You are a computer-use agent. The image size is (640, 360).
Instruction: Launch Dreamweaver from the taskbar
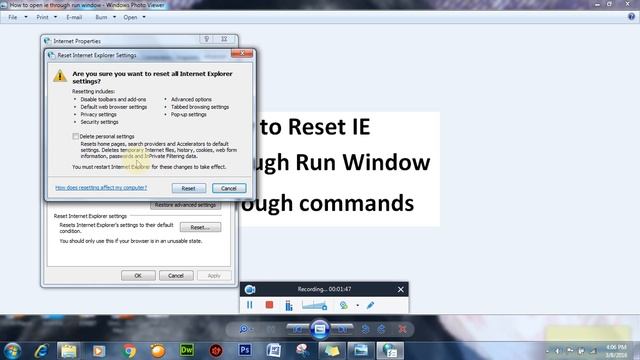(x=187, y=350)
